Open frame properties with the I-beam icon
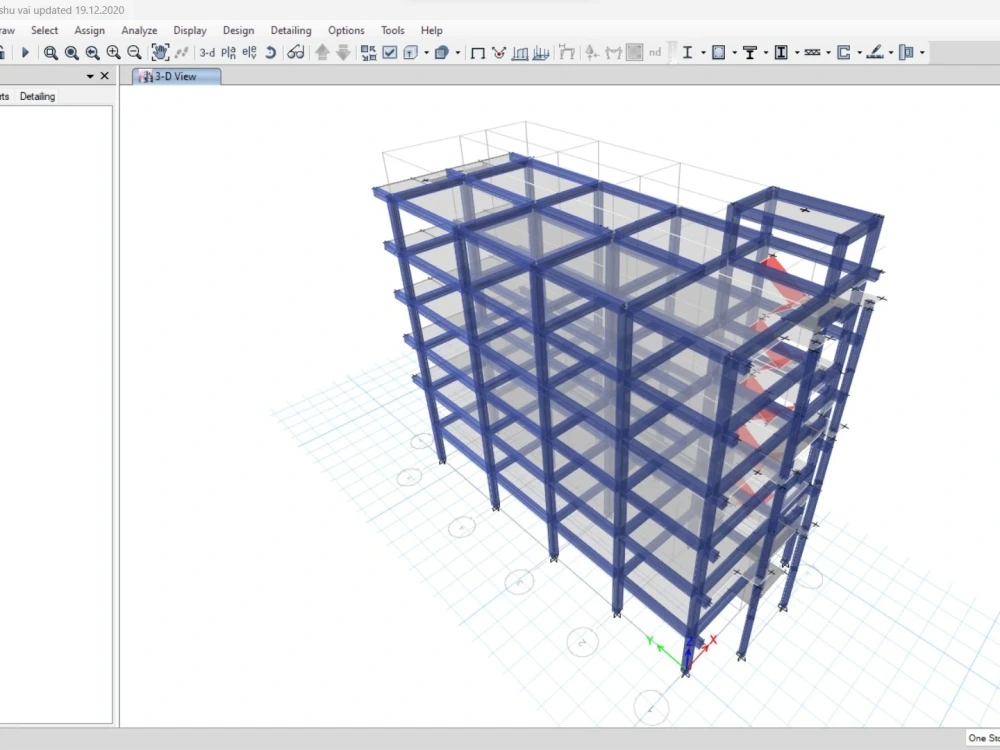Image resolution: width=1000 pixels, height=750 pixels. pos(688,52)
